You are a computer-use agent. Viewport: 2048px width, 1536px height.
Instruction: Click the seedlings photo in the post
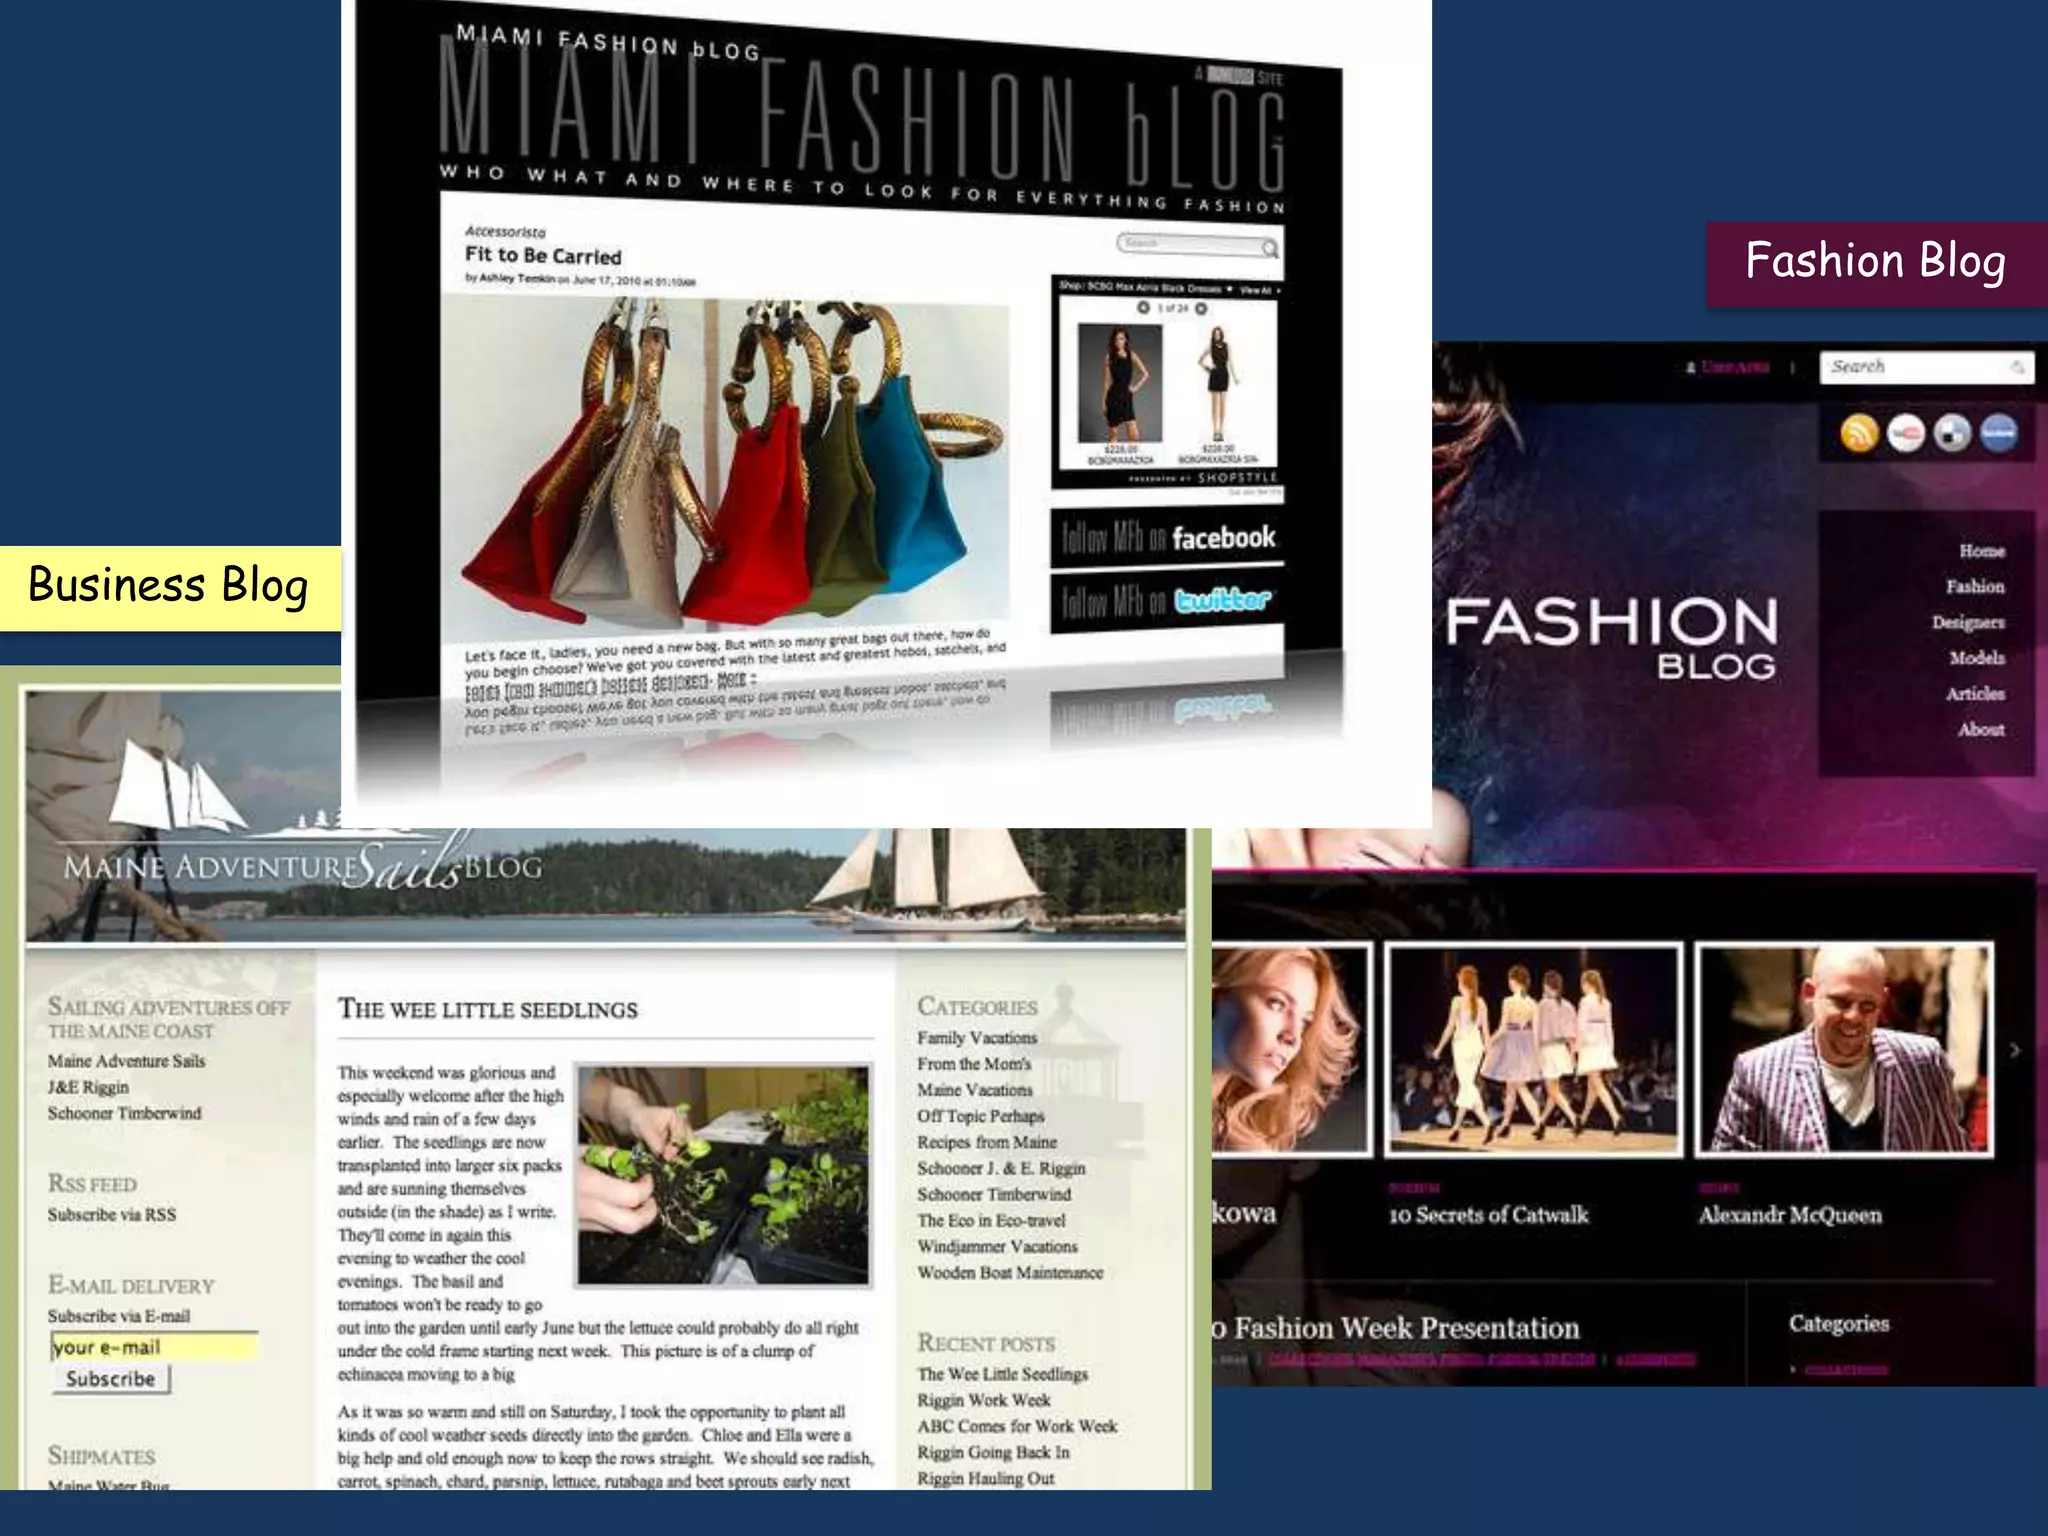coord(724,1175)
